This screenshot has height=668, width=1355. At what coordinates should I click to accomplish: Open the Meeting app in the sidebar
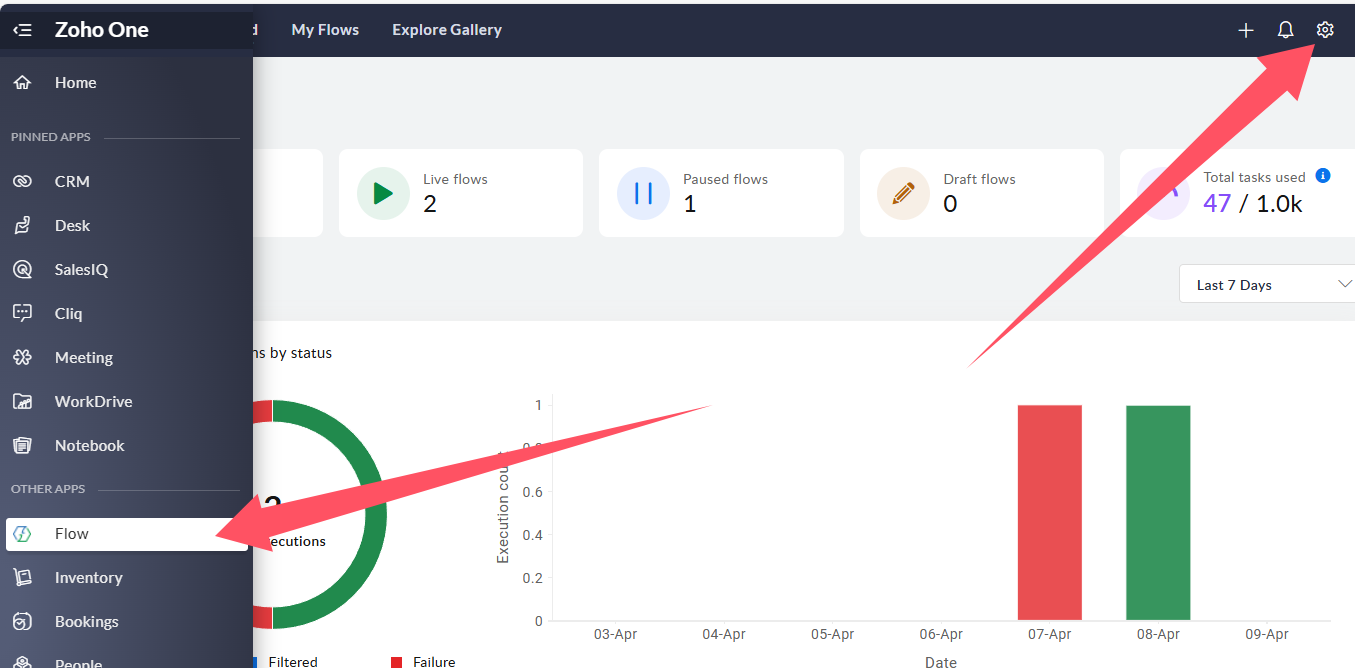coord(126,357)
